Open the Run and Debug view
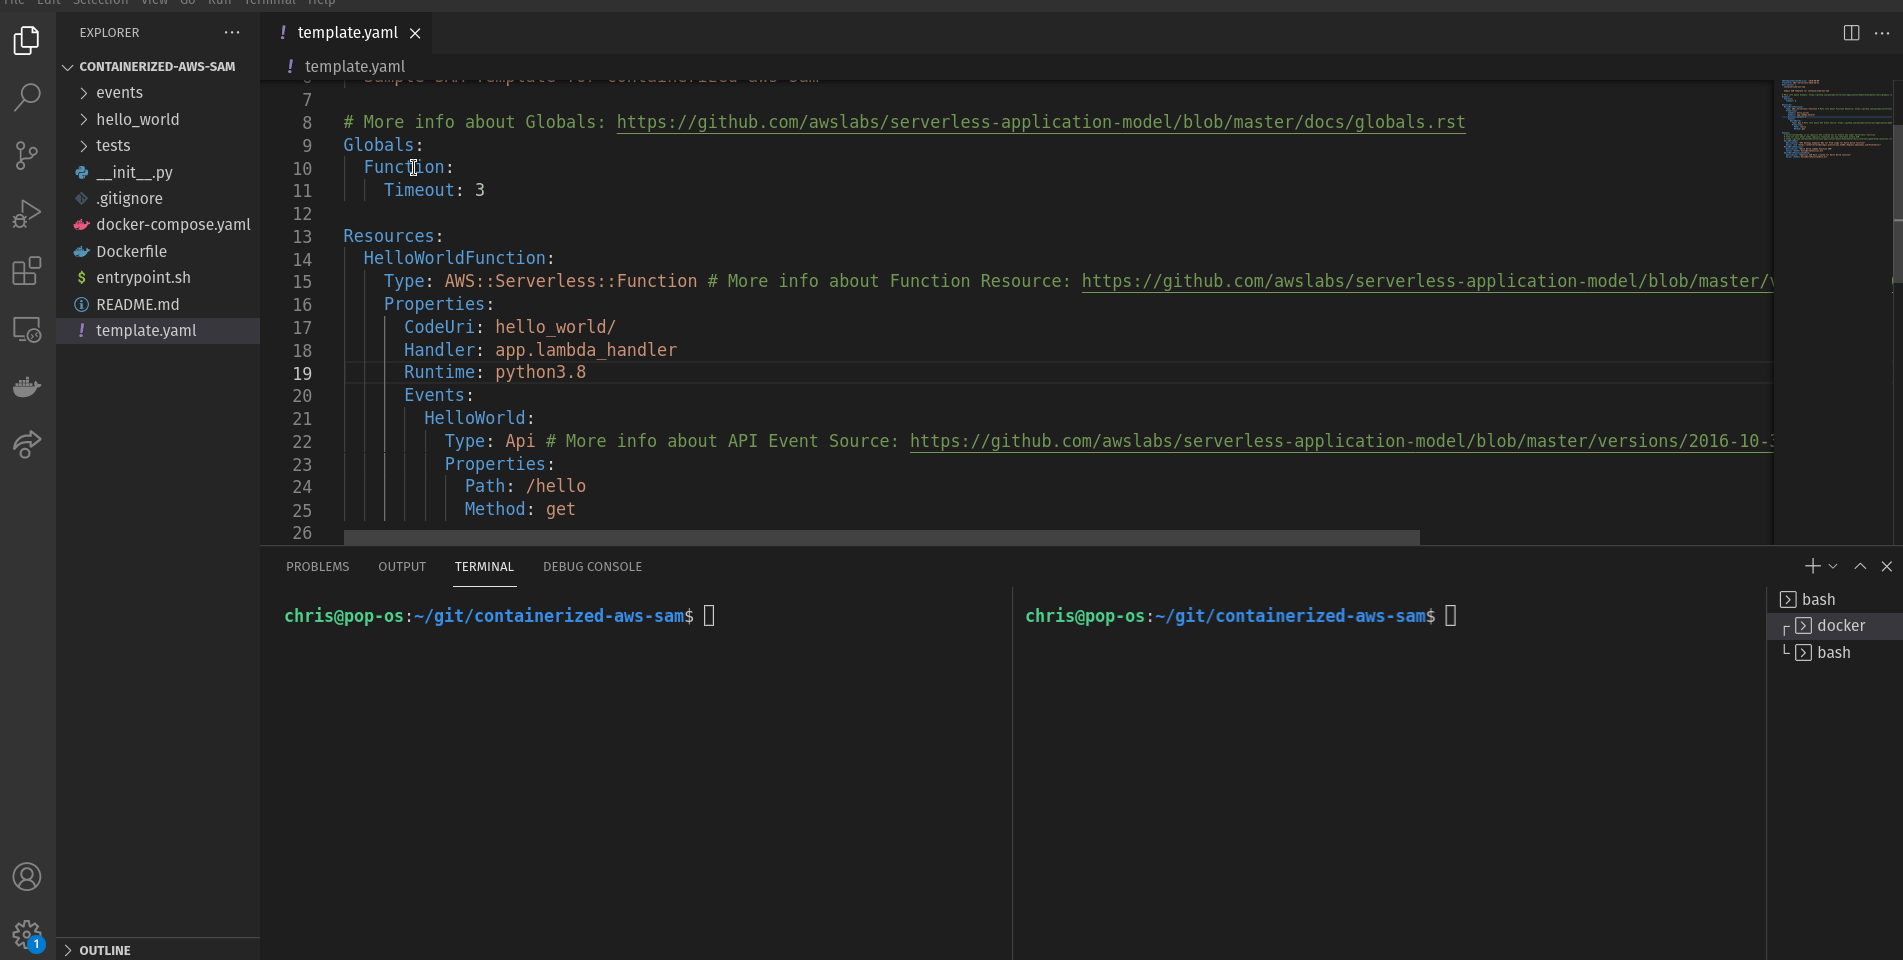The width and height of the screenshot is (1903, 960). (27, 213)
